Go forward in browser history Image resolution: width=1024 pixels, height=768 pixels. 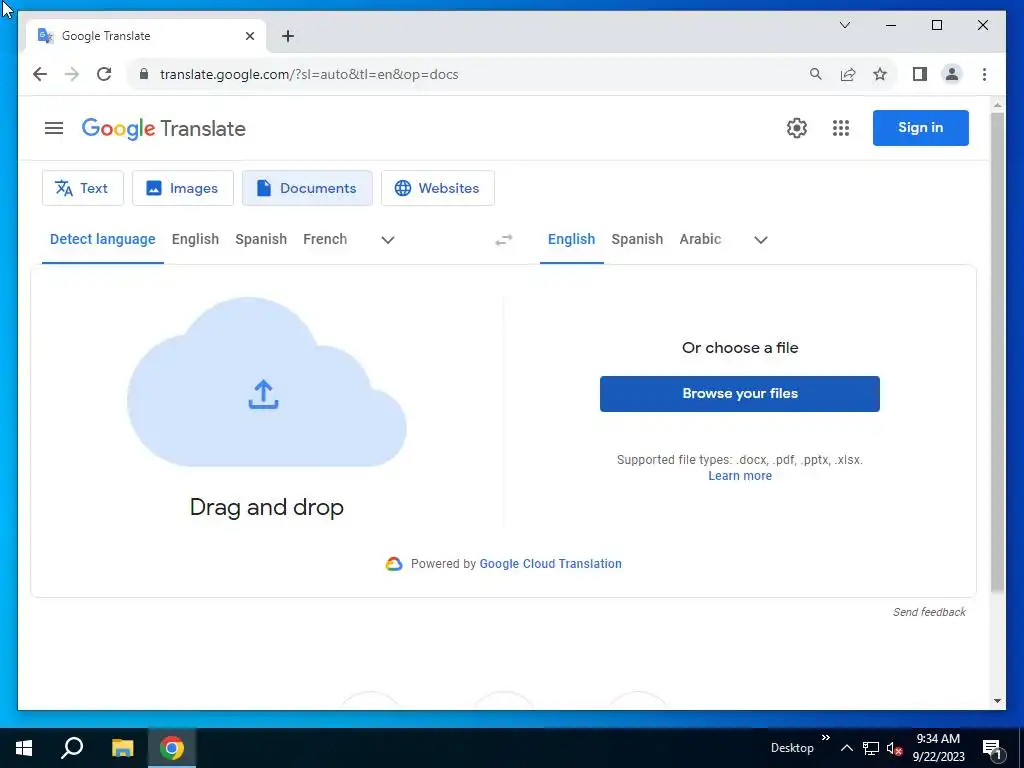click(x=72, y=74)
